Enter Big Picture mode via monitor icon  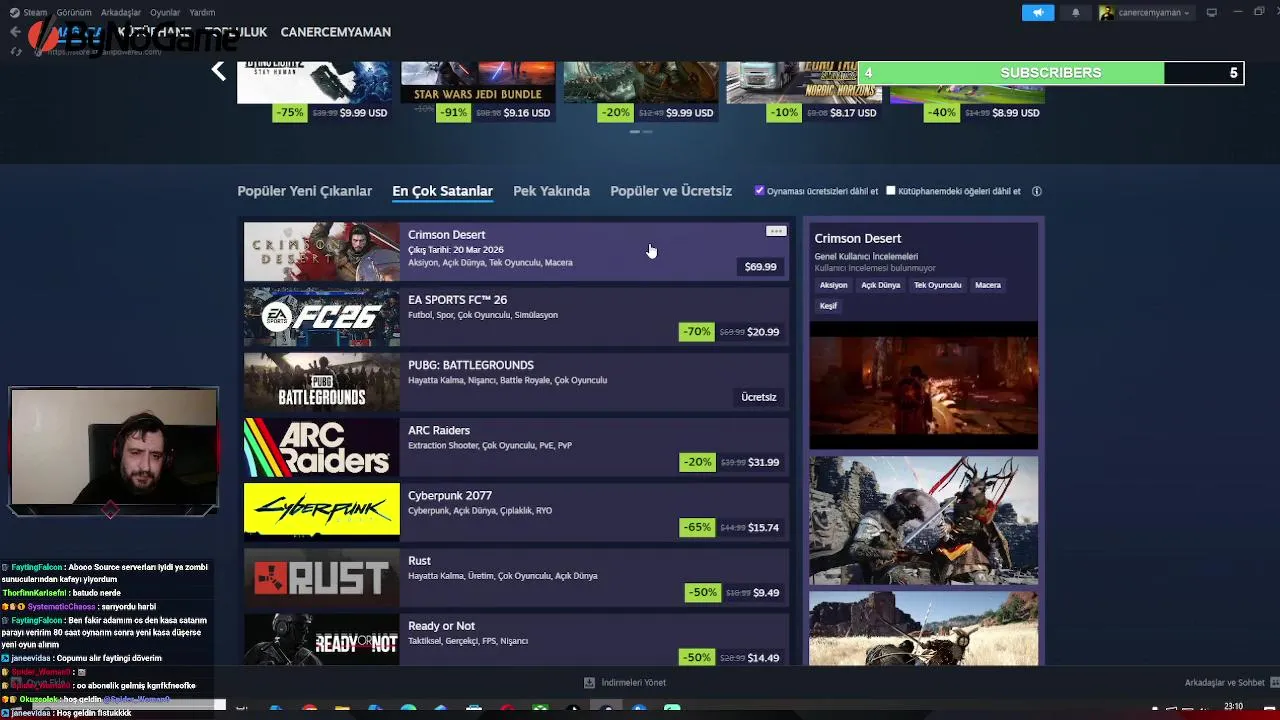[x=1212, y=12]
